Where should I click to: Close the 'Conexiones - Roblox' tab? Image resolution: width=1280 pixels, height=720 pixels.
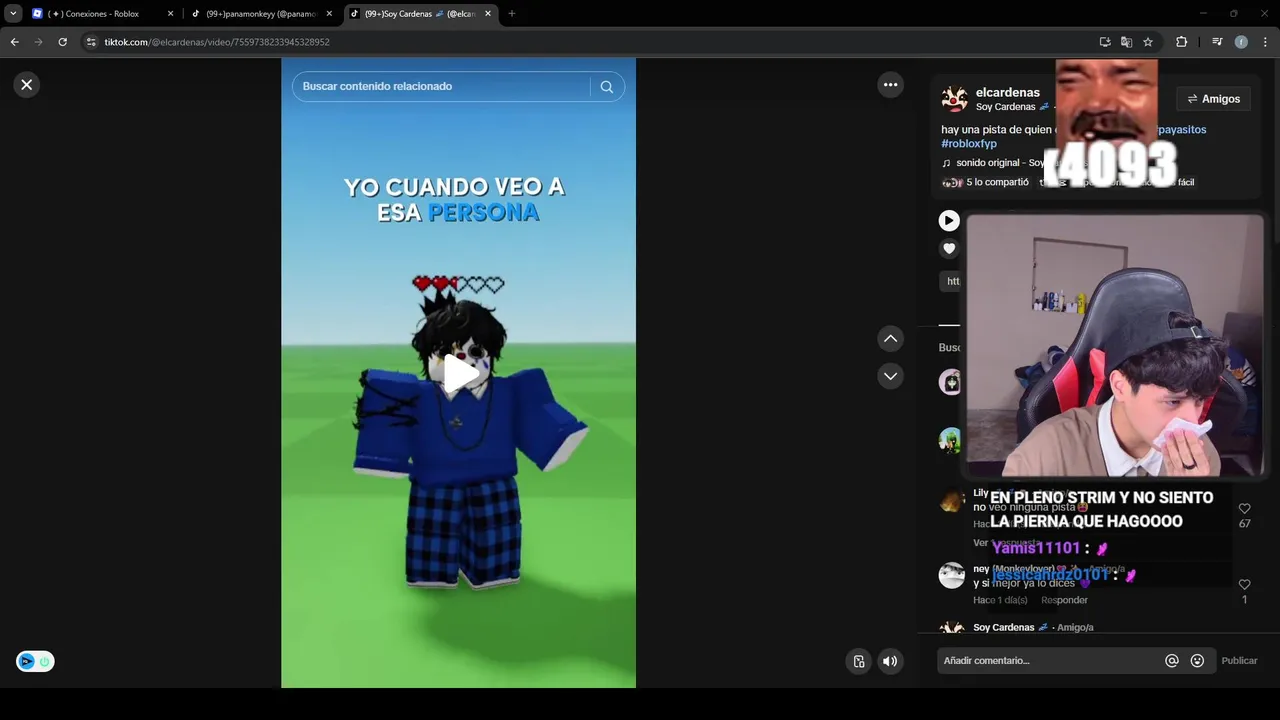point(170,14)
